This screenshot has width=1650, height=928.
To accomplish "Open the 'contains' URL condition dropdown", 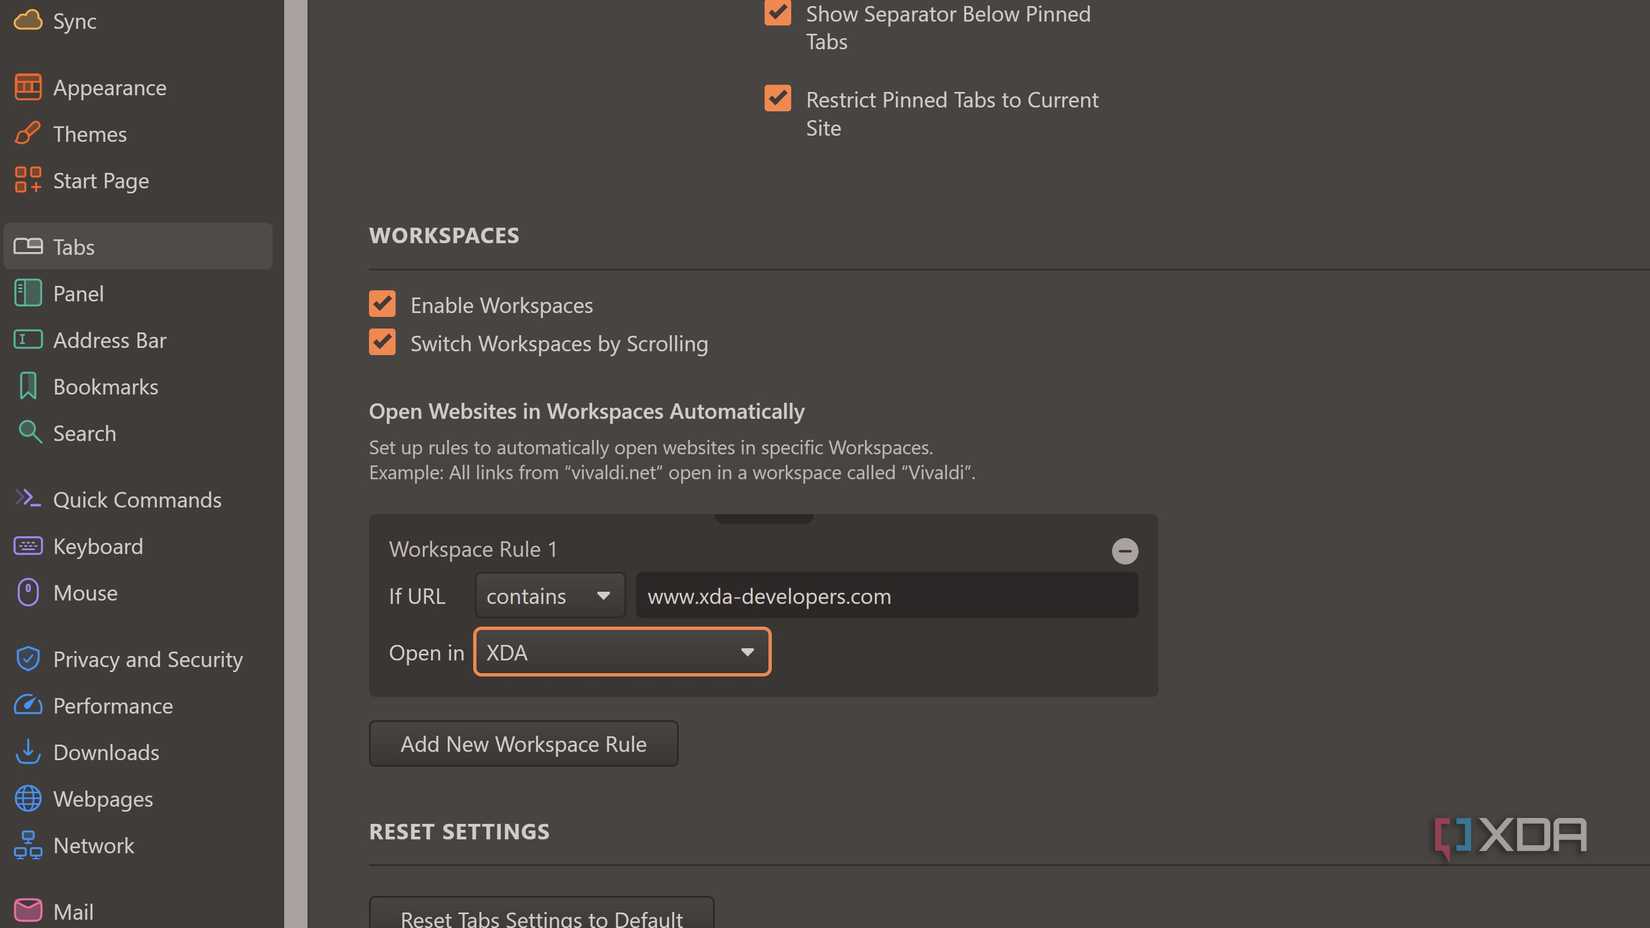I will [x=550, y=596].
